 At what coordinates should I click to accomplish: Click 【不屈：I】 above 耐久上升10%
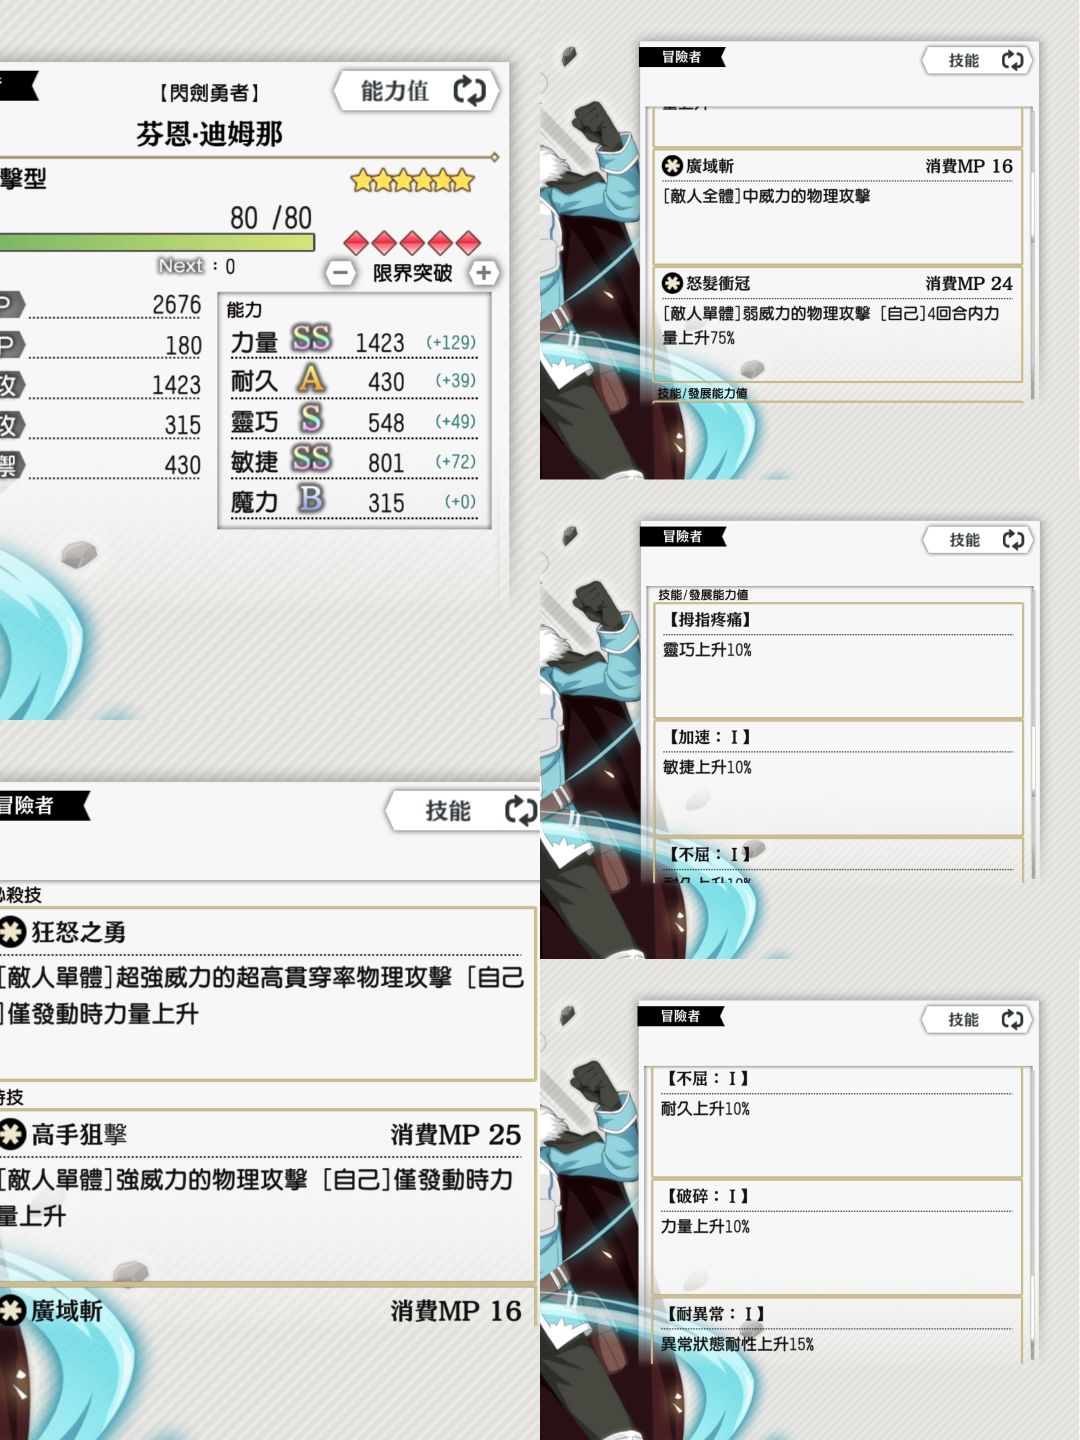pos(706,1079)
